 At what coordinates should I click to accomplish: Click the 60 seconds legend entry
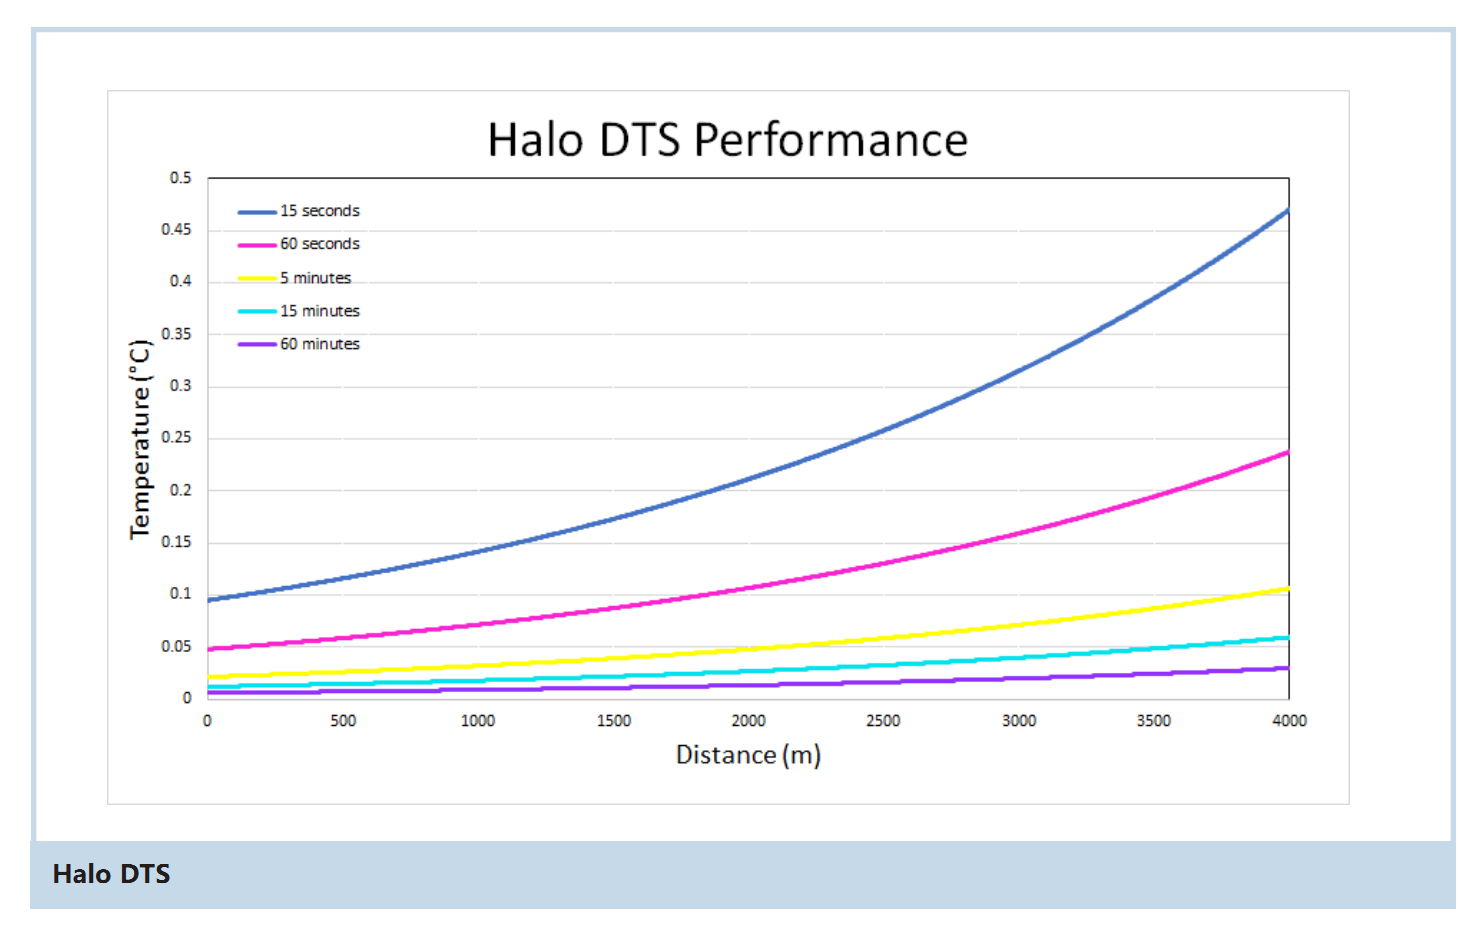click(298, 244)
